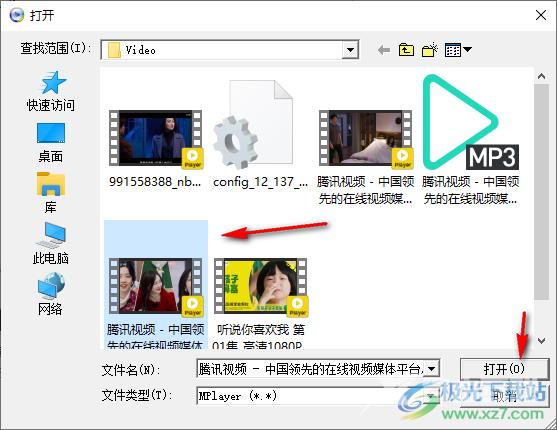Select 桌面 in the places bar
The image size is (557, 430).
coord(51,143)
